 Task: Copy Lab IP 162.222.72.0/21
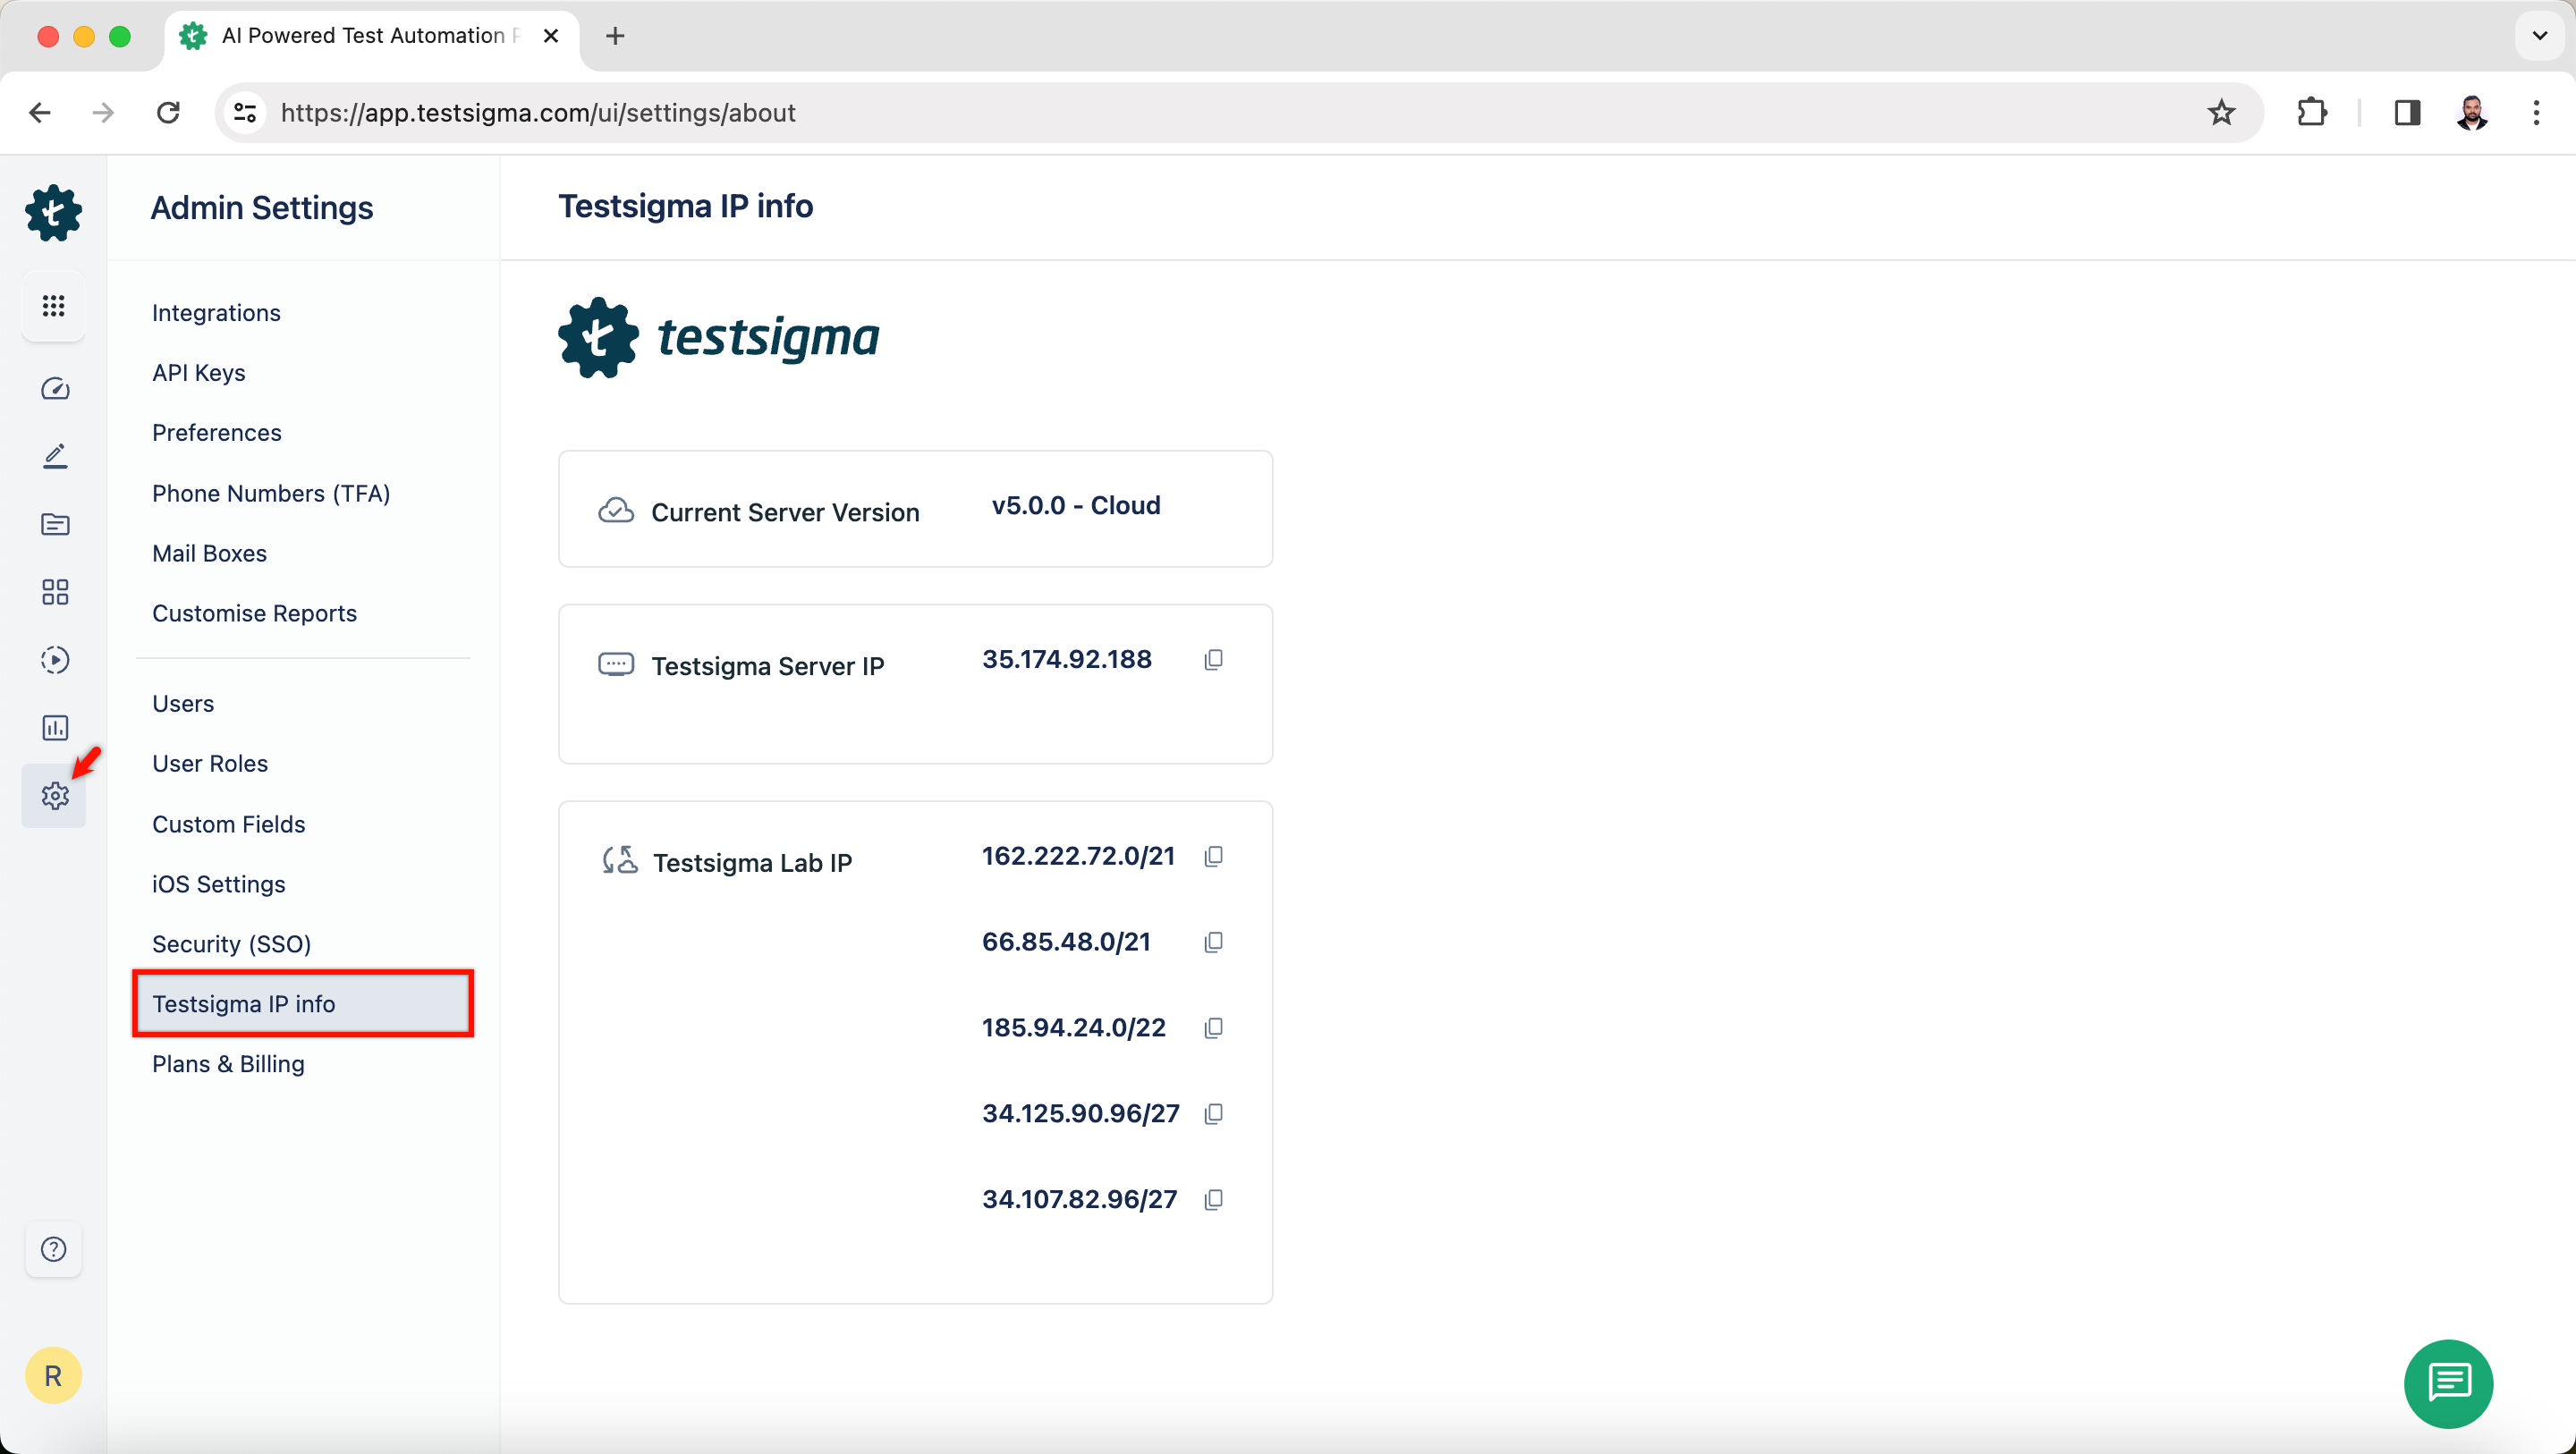(1214, 857)
